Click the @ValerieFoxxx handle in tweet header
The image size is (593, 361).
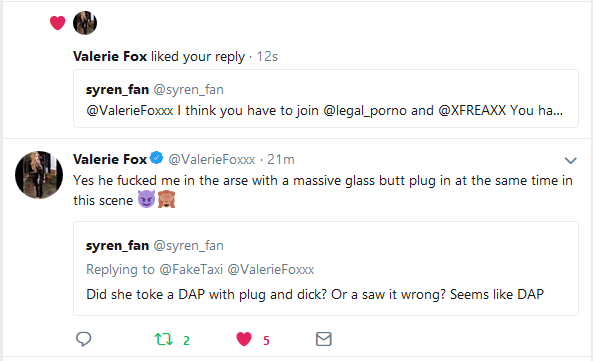212,160
